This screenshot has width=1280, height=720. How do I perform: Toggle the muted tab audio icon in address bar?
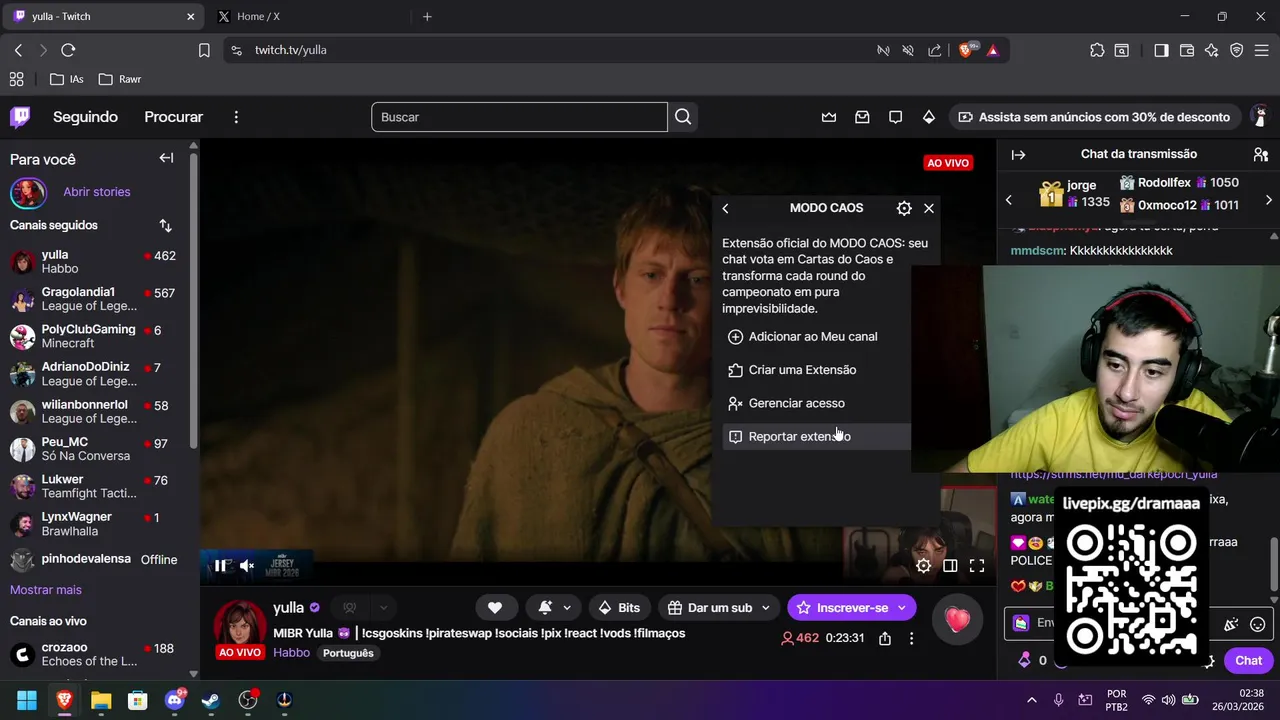click(908, 50)
